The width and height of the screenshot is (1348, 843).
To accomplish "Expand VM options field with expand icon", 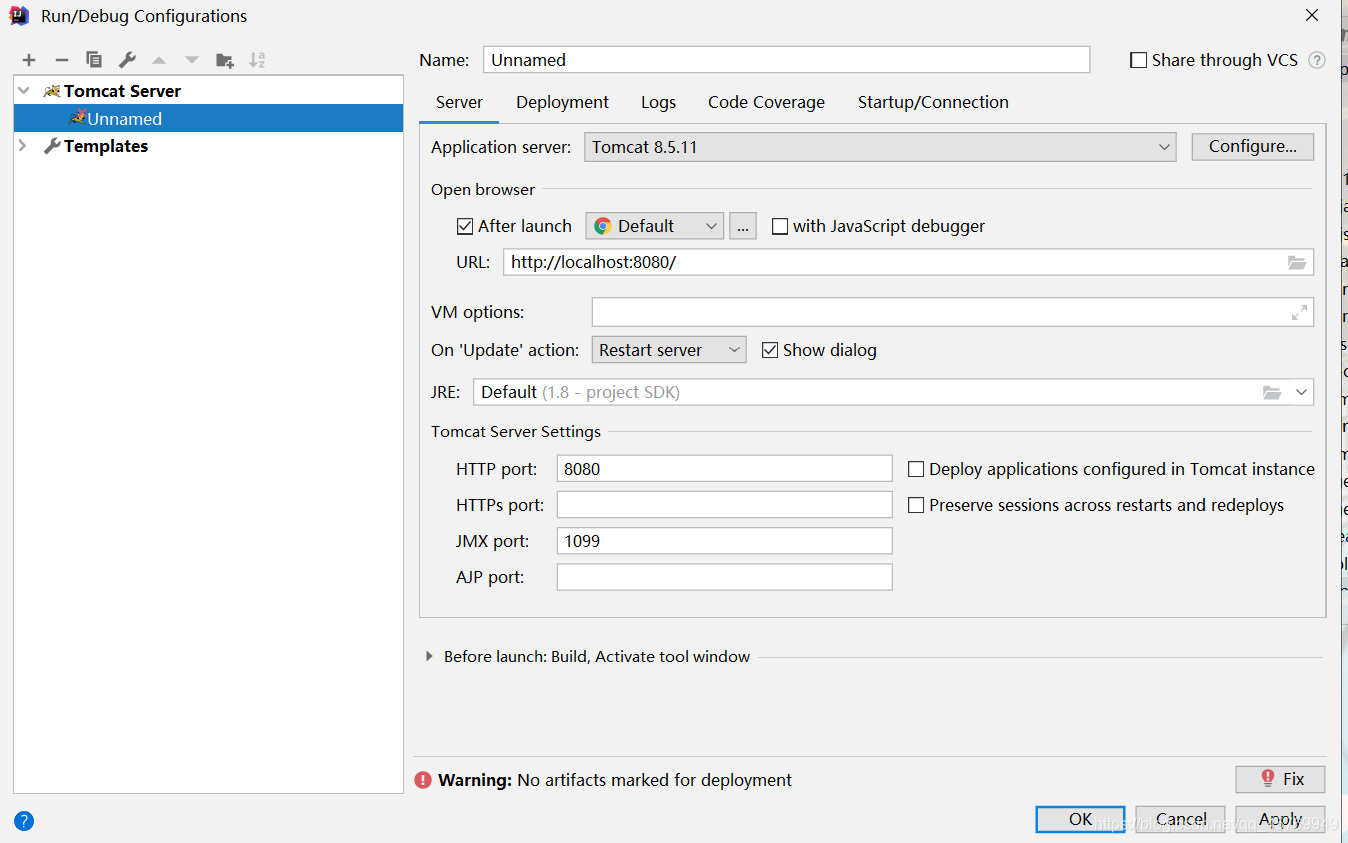I will click(x=1299, y=312).
